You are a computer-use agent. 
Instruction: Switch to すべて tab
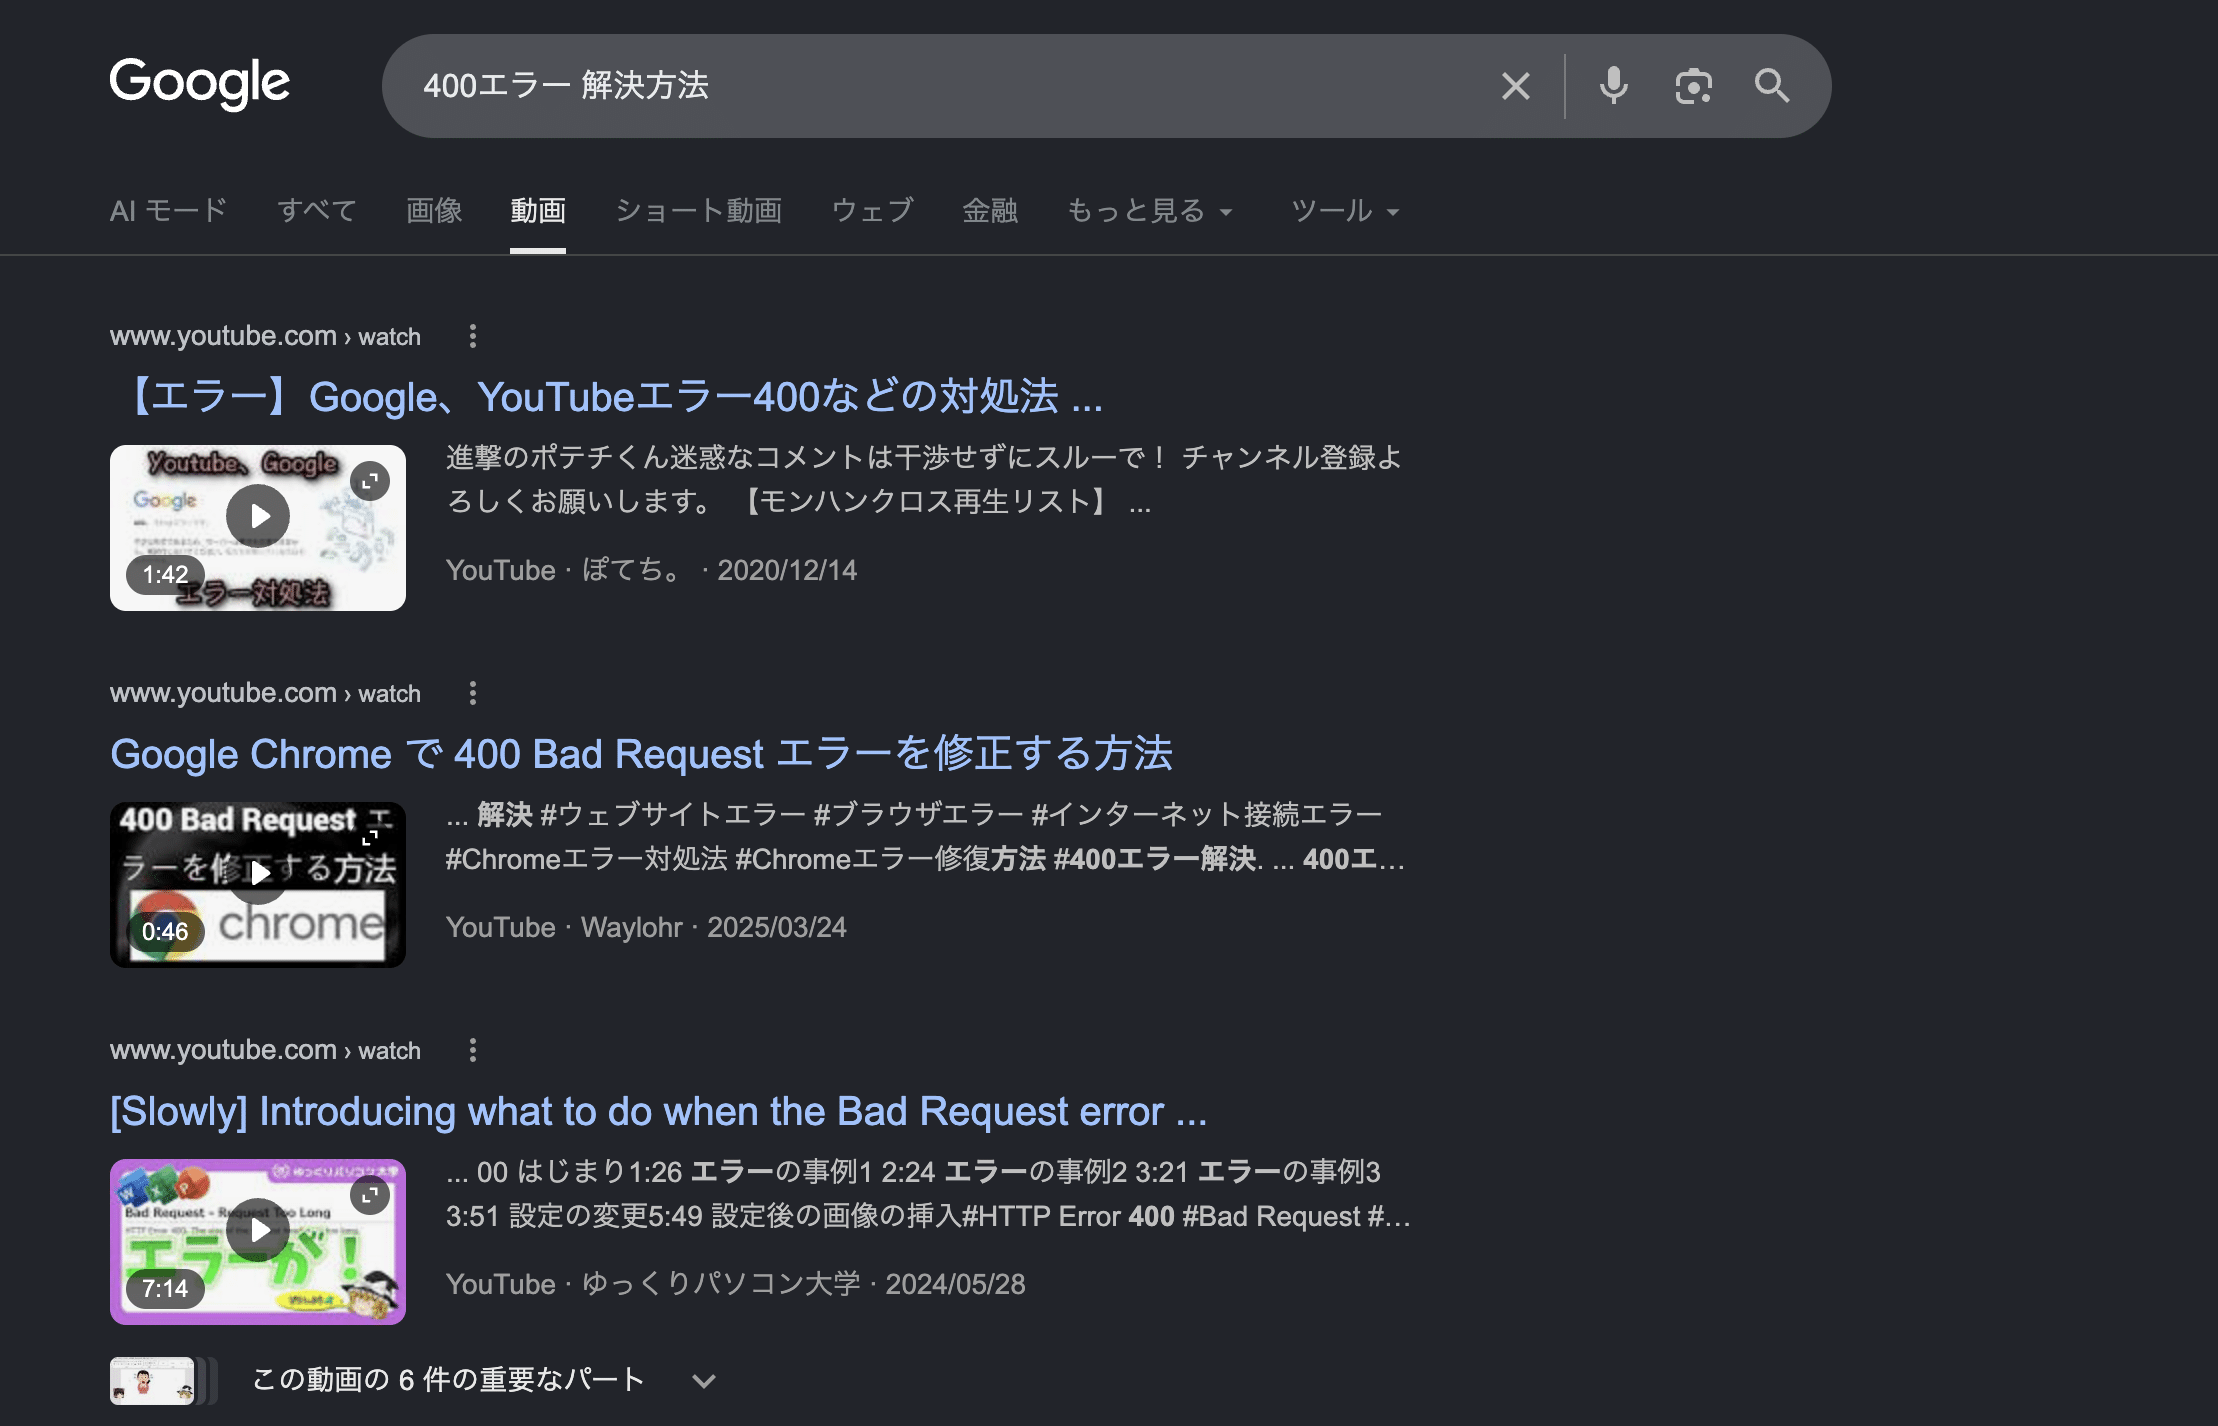pos(317,211)
